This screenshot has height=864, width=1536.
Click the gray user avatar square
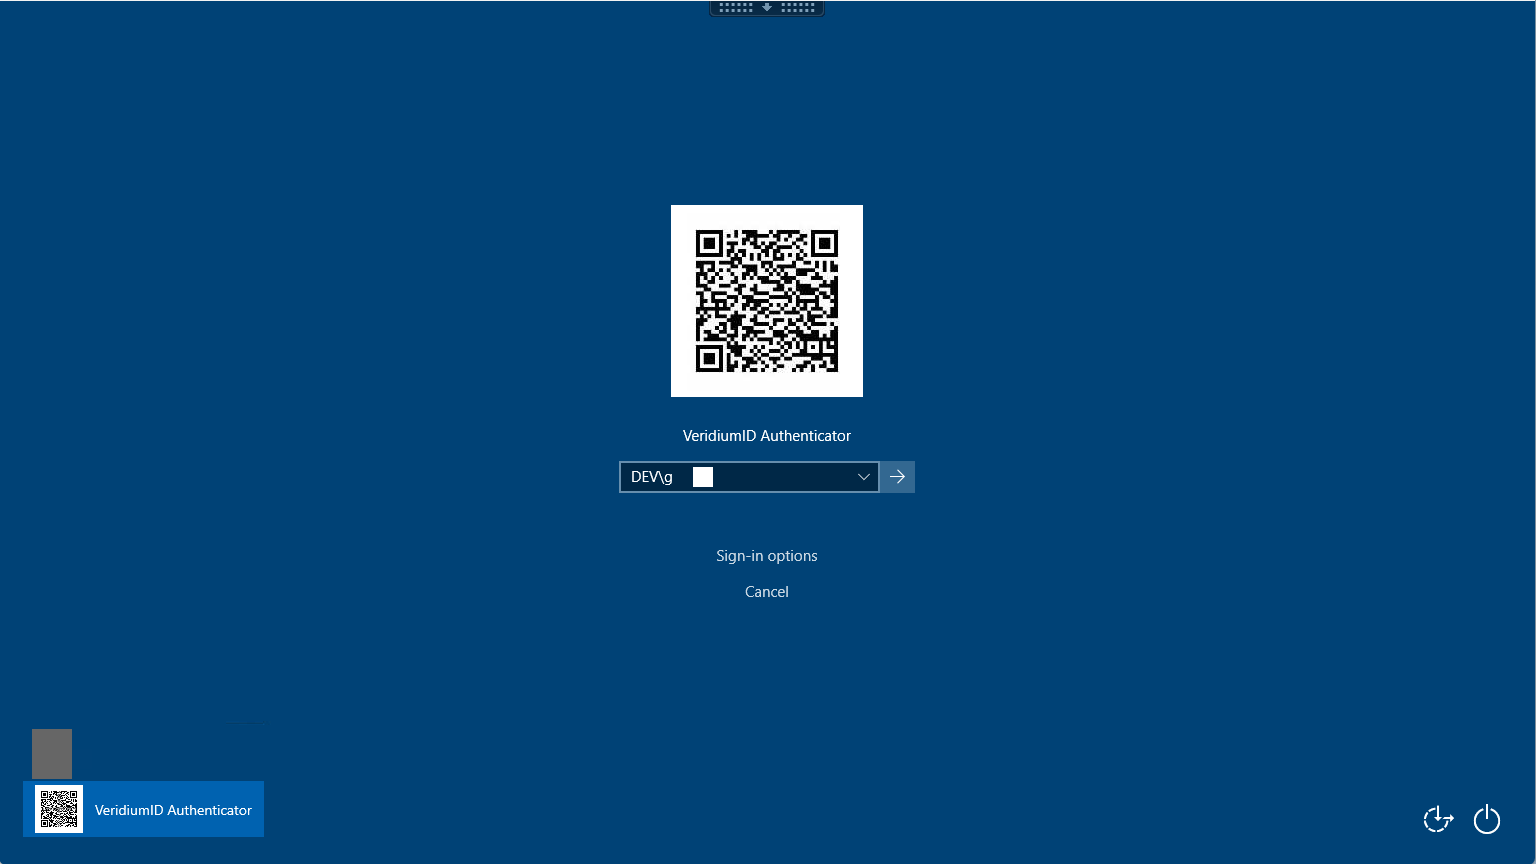[51, 753]
